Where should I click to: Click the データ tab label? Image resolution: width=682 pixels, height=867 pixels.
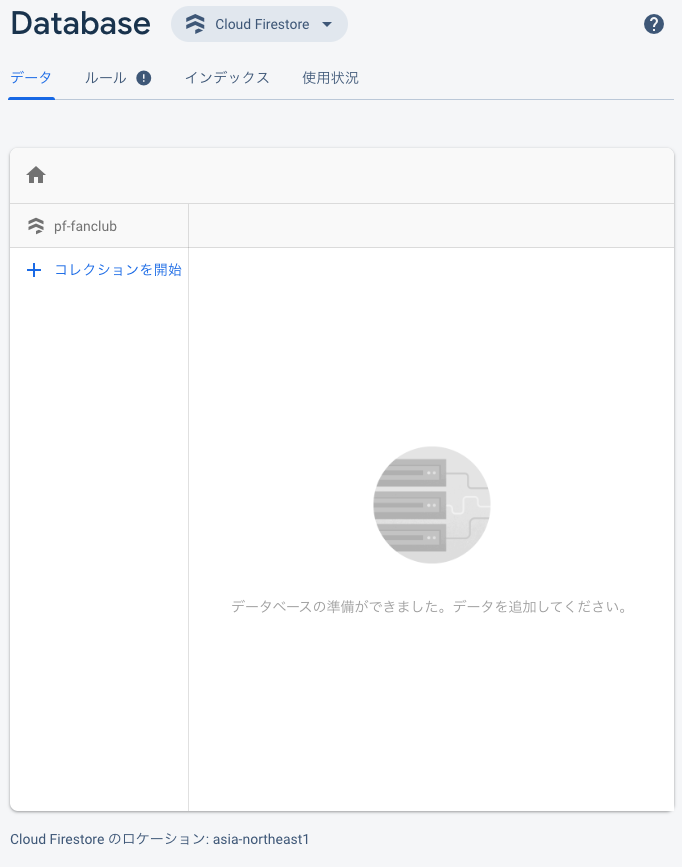tap(32, 76)
